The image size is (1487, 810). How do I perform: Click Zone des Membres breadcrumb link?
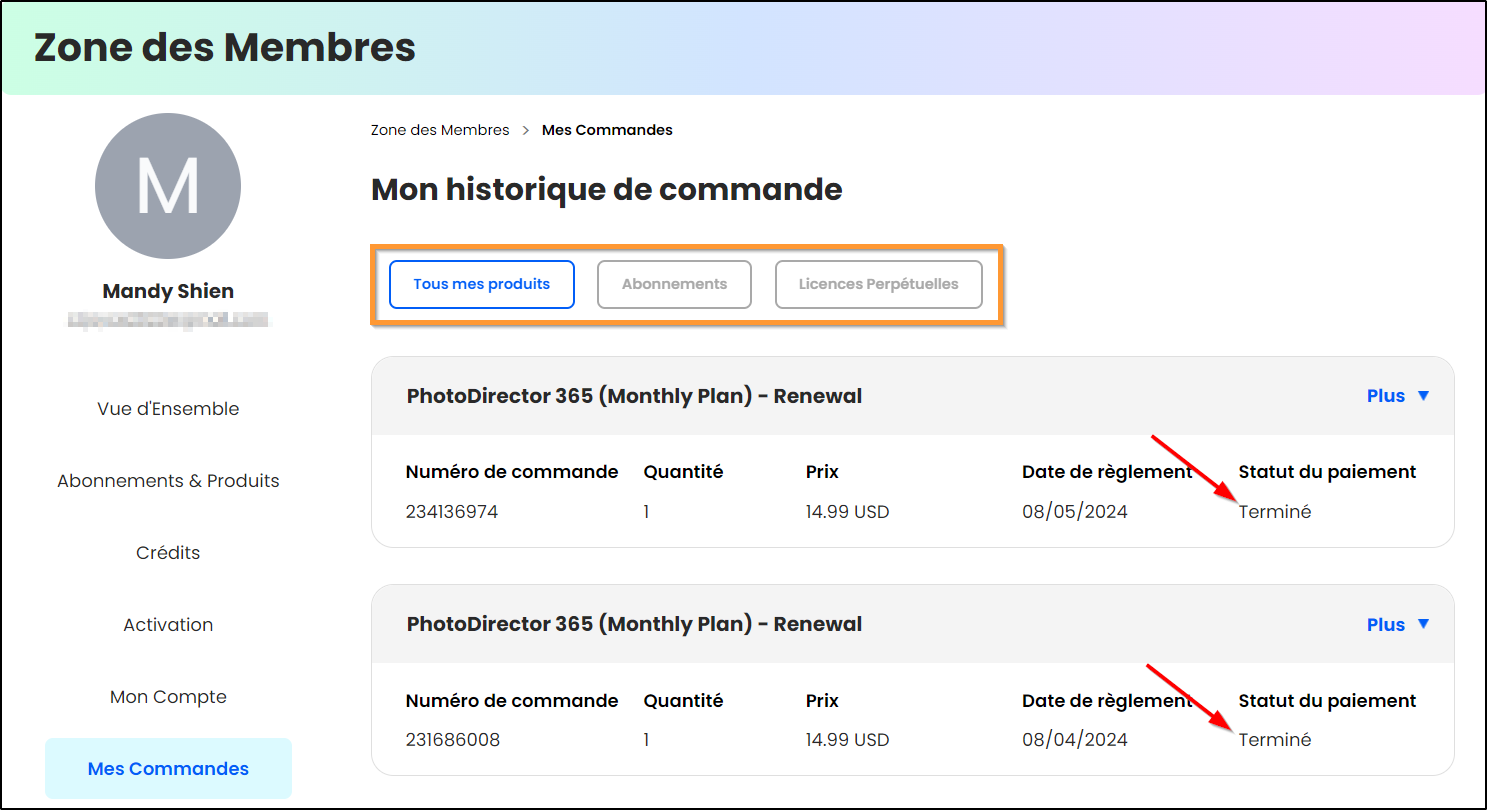(440, 130)
